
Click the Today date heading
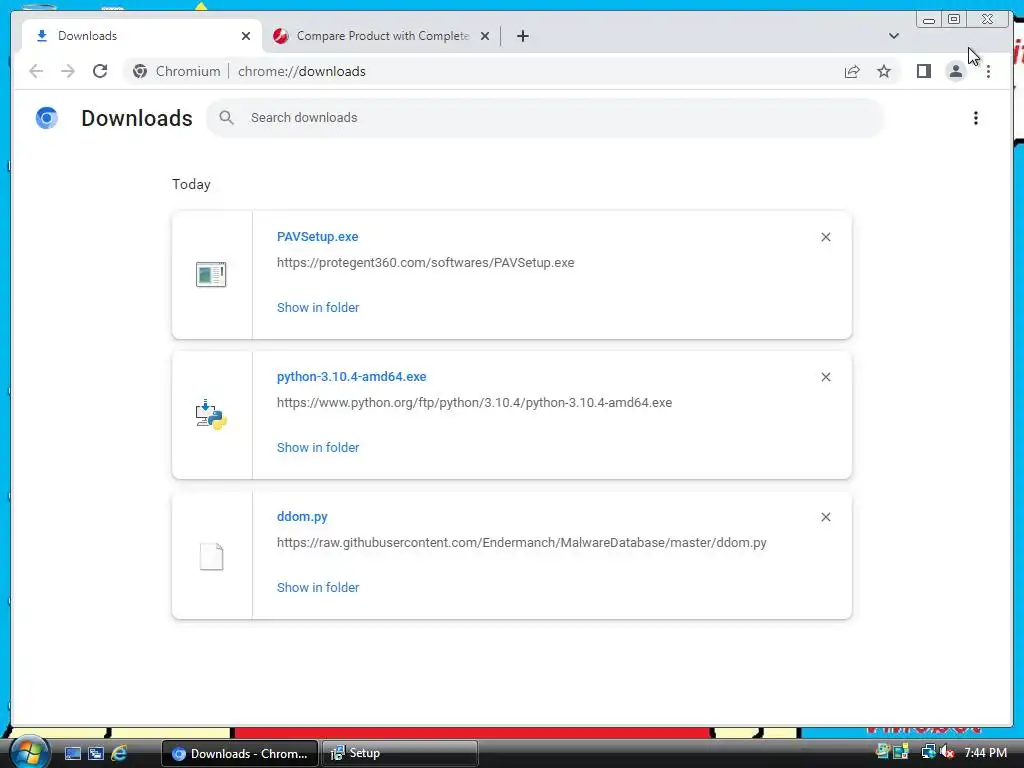tap(191, 184)
